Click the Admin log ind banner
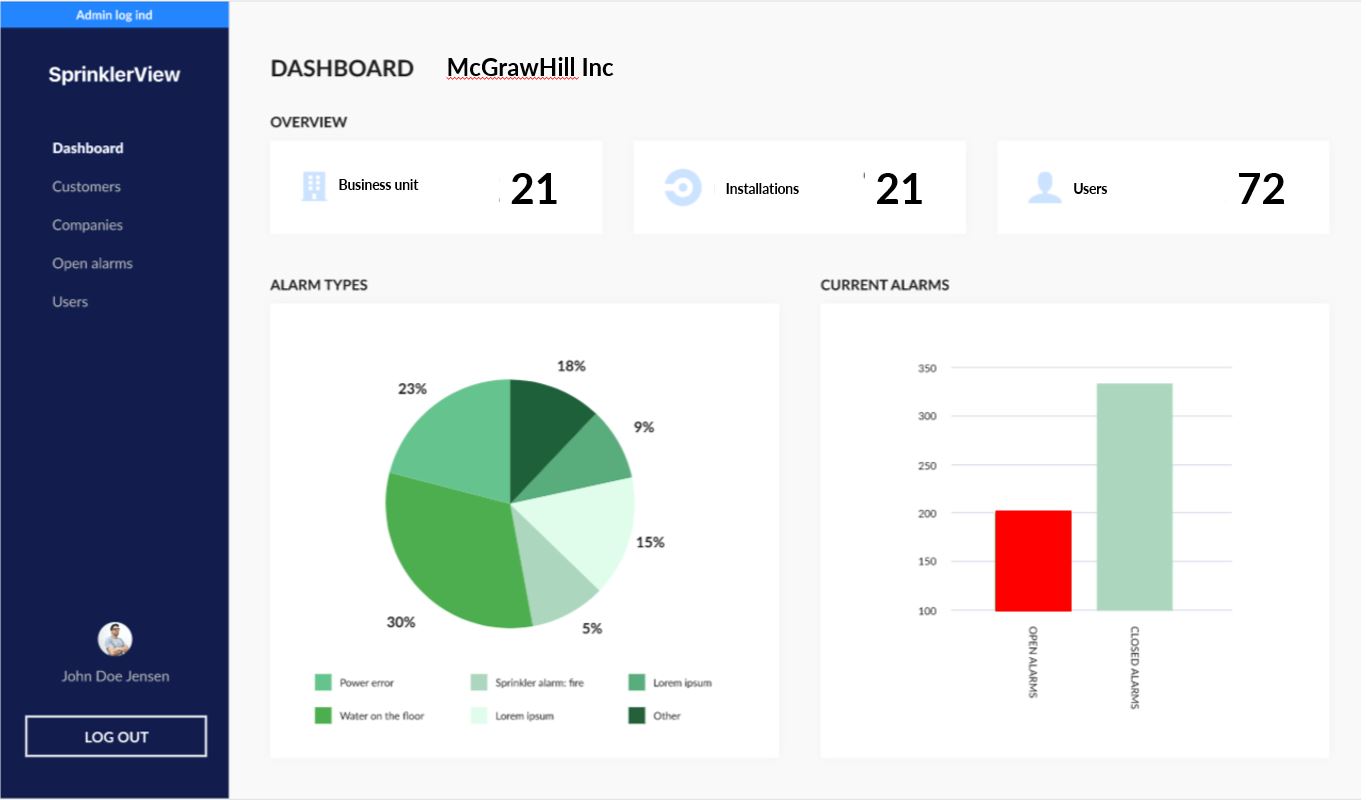This screenshot has height=800, width=1367. (114, 15)
